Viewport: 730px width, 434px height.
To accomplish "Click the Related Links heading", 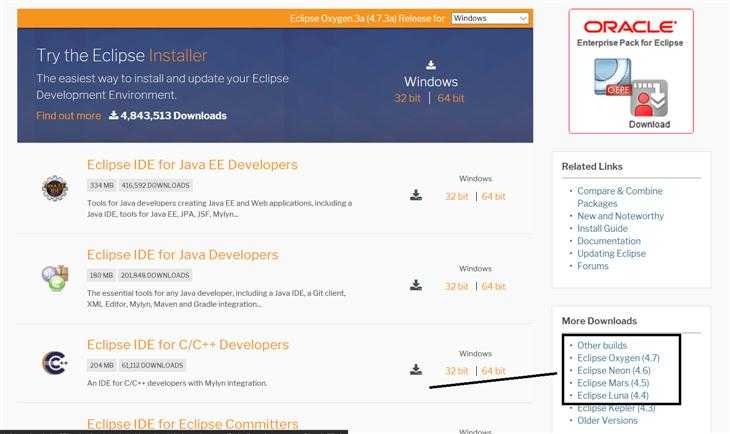I will (x=592, y=166).
